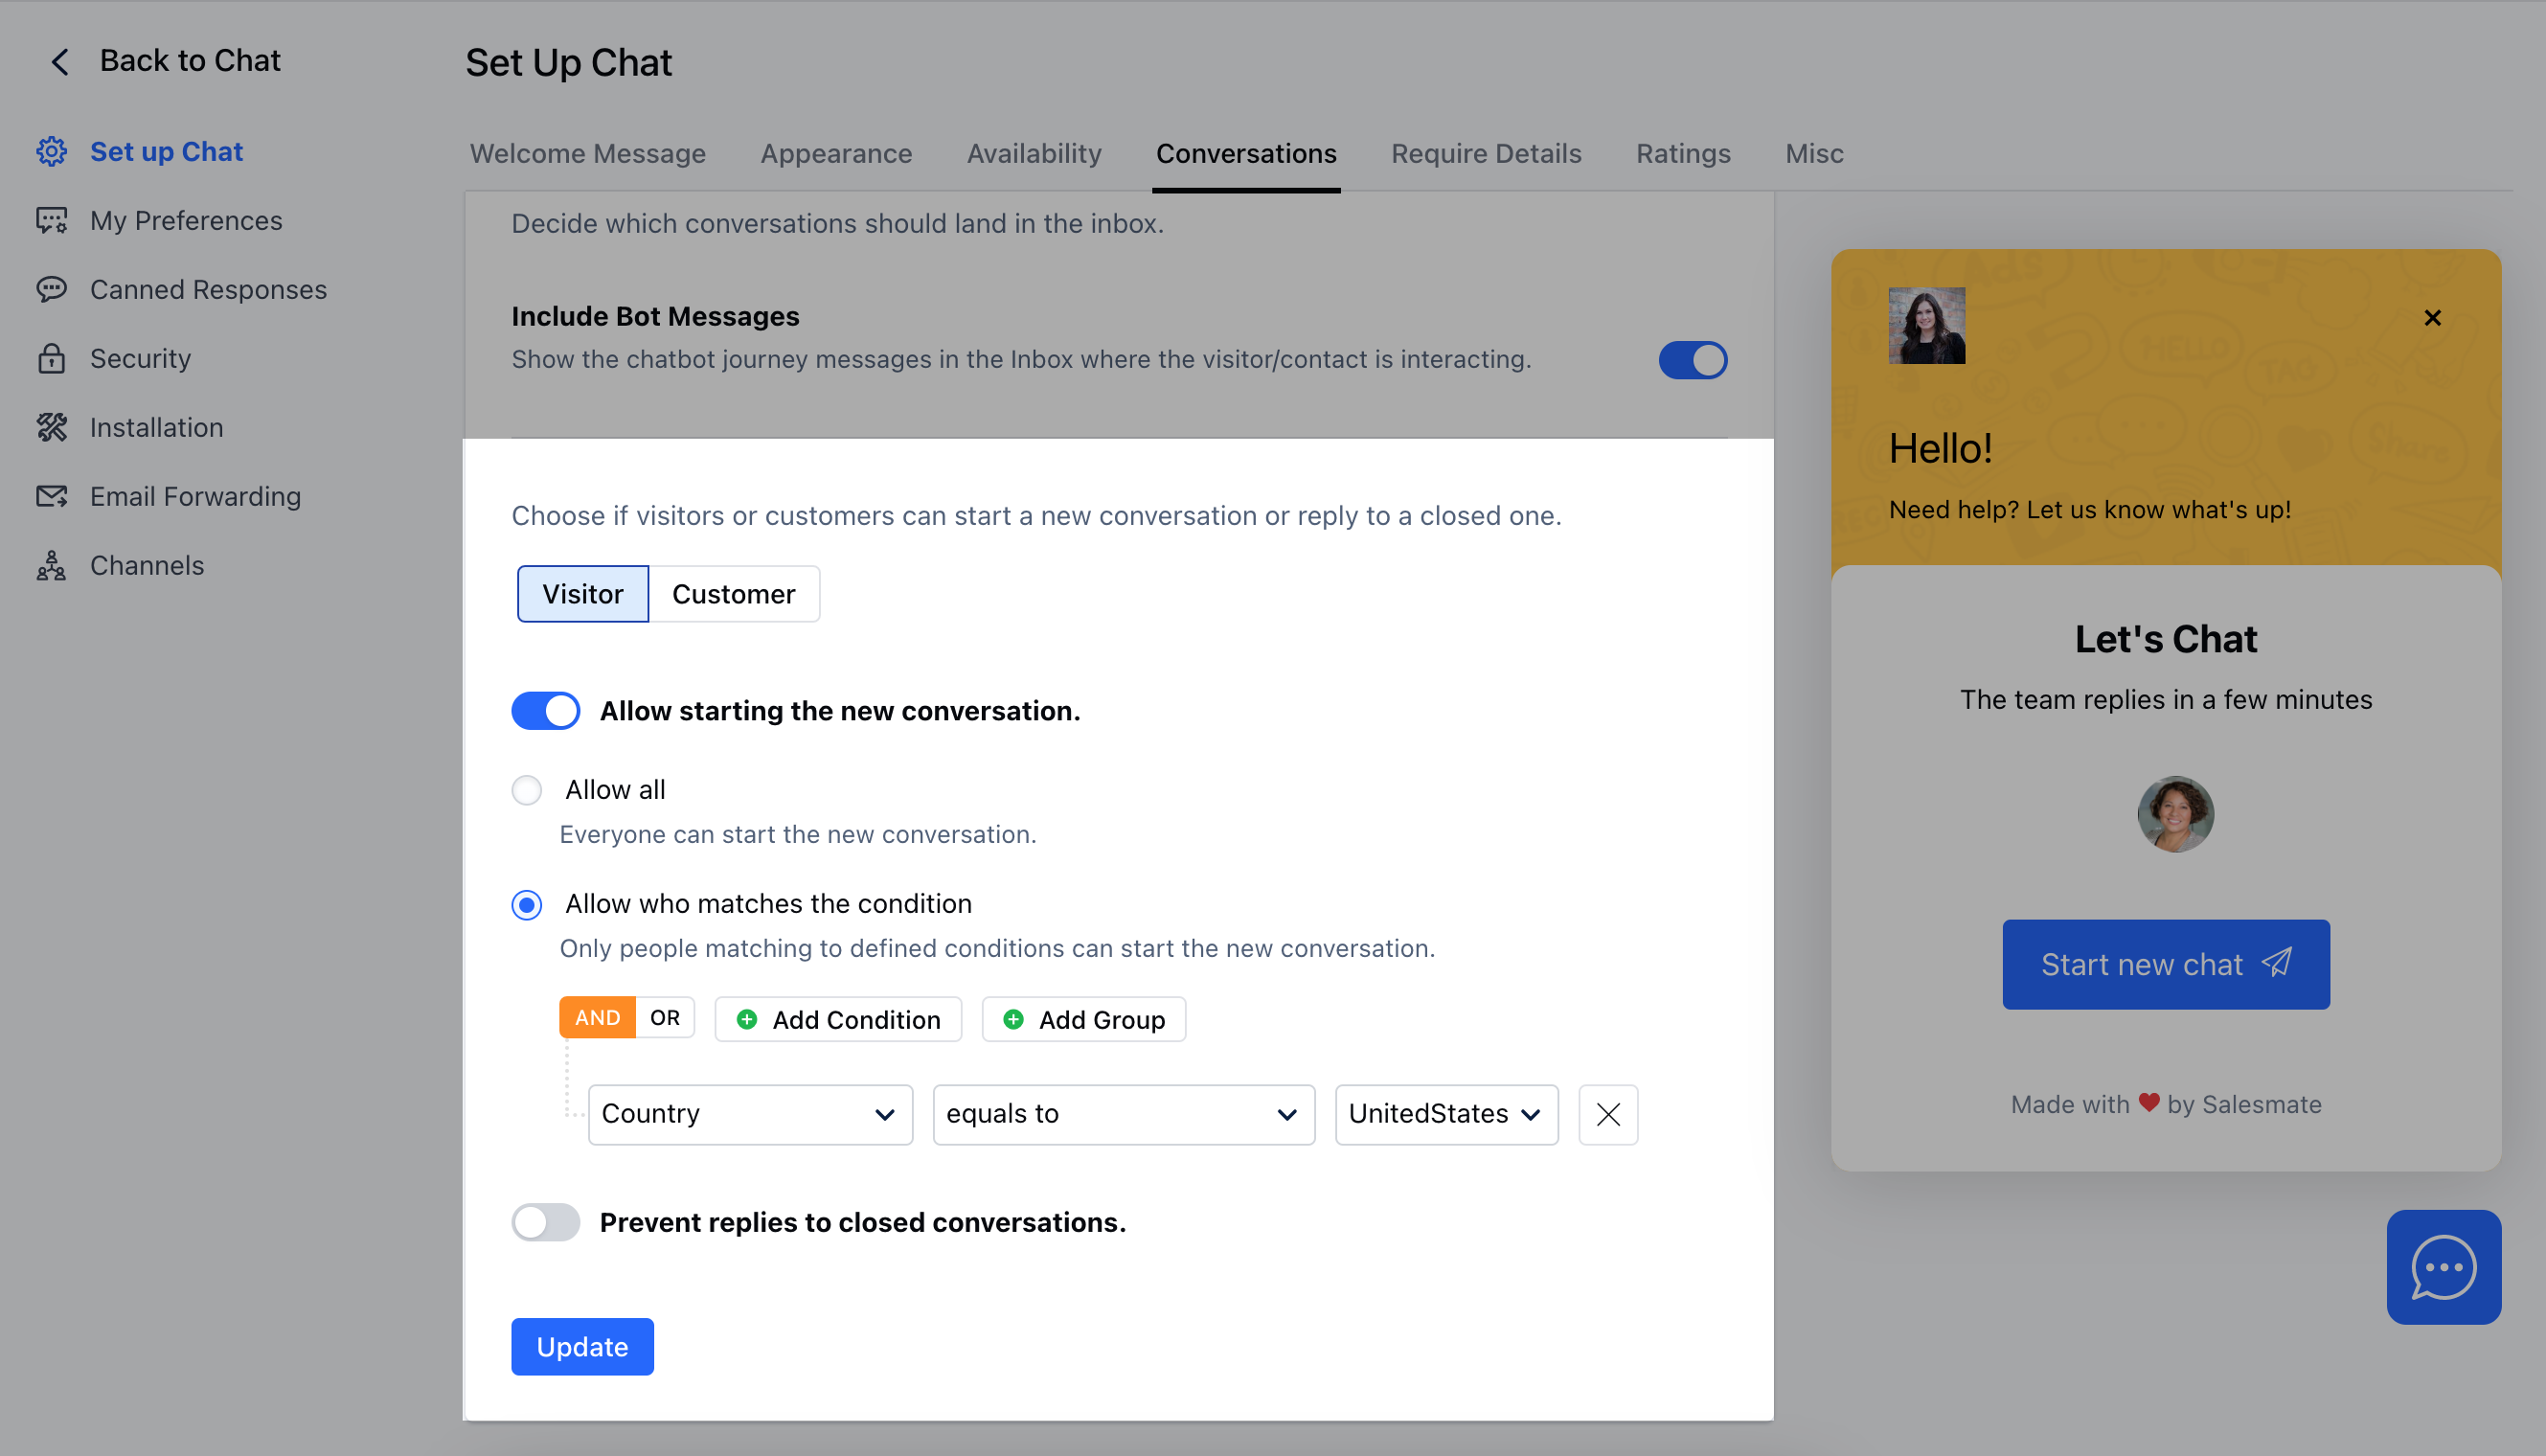This screenshot has width=2546, height=1456.
Task: Click the green plus icon on Add Condition
Action: point(746,1019)
